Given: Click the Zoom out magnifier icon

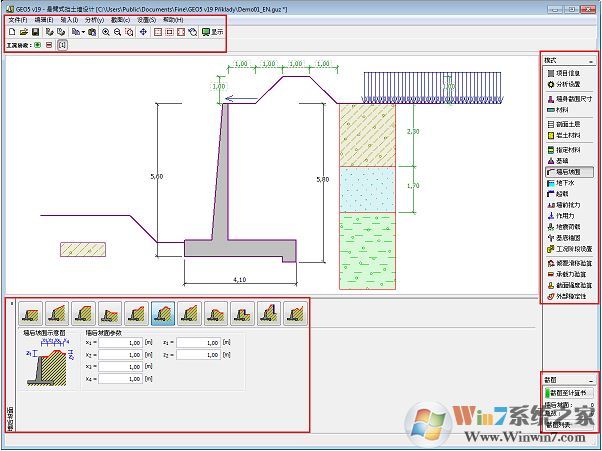Looking at the screenshot, I should [118, 32].
